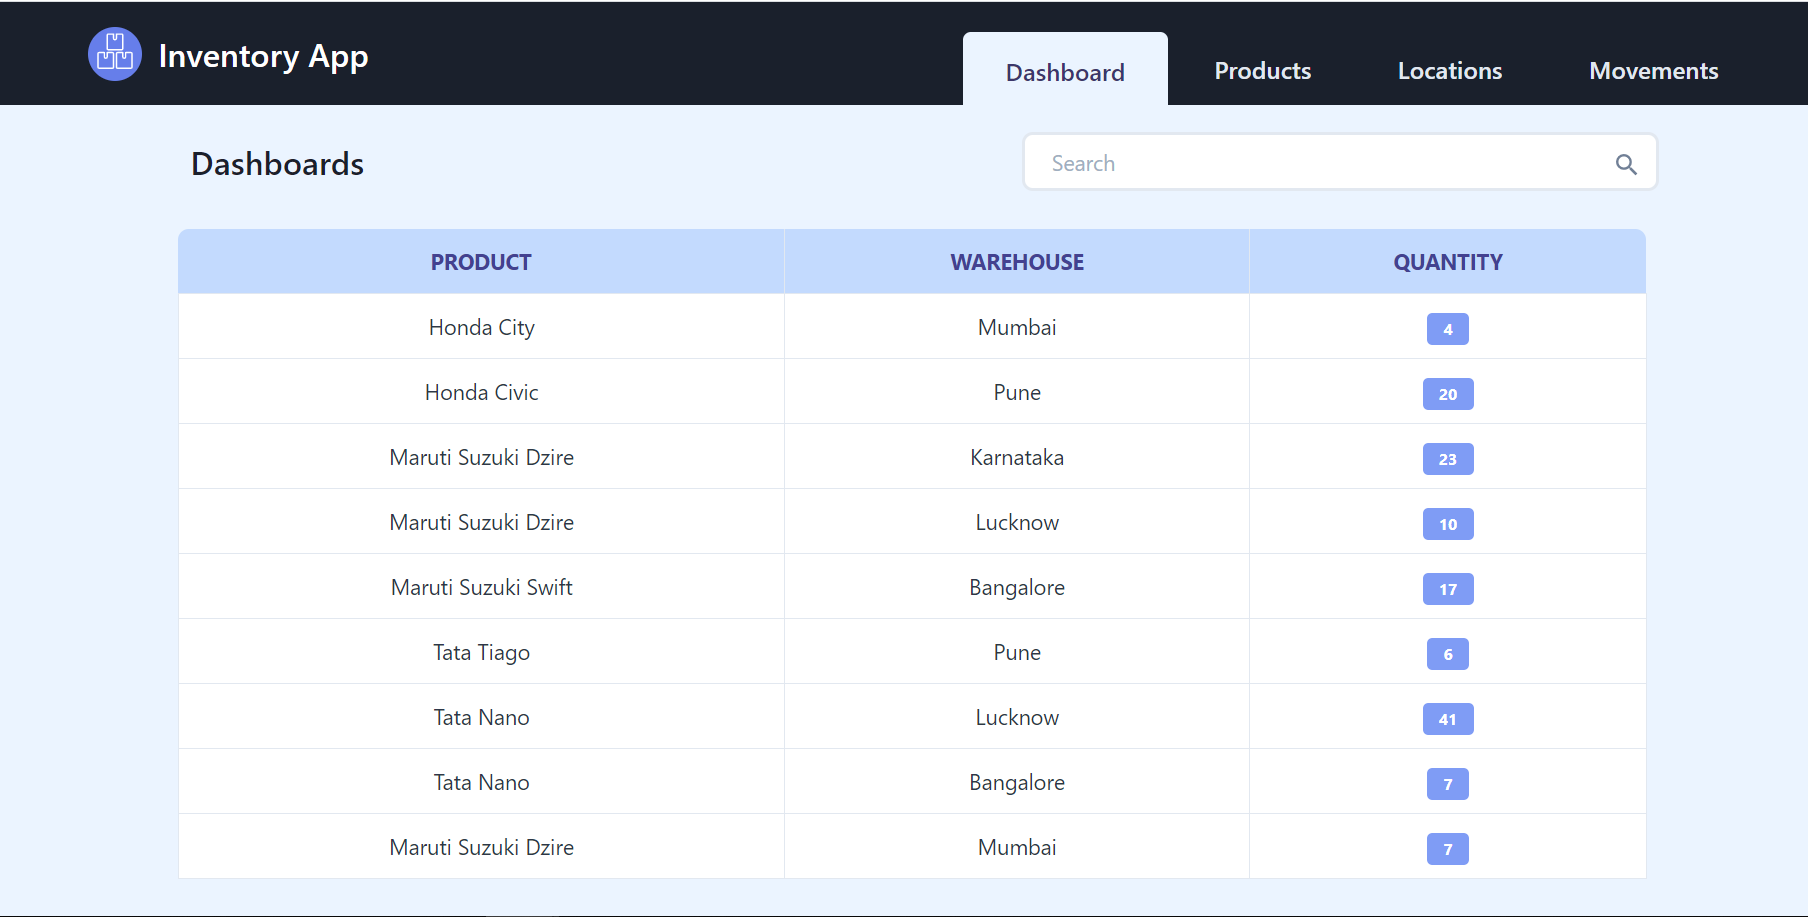Click the quantity badge showing 10

coord(1447,524)
